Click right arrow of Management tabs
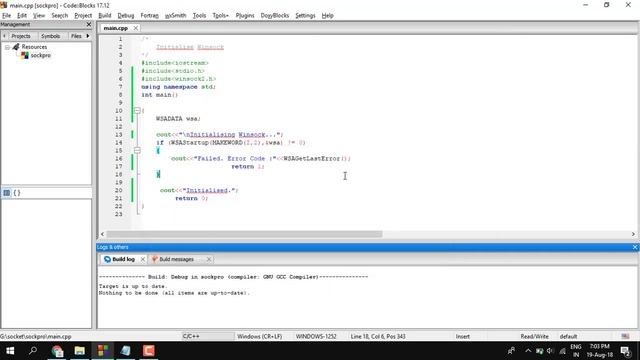This screenshot has width=640, height=360. tap(88, 36)
